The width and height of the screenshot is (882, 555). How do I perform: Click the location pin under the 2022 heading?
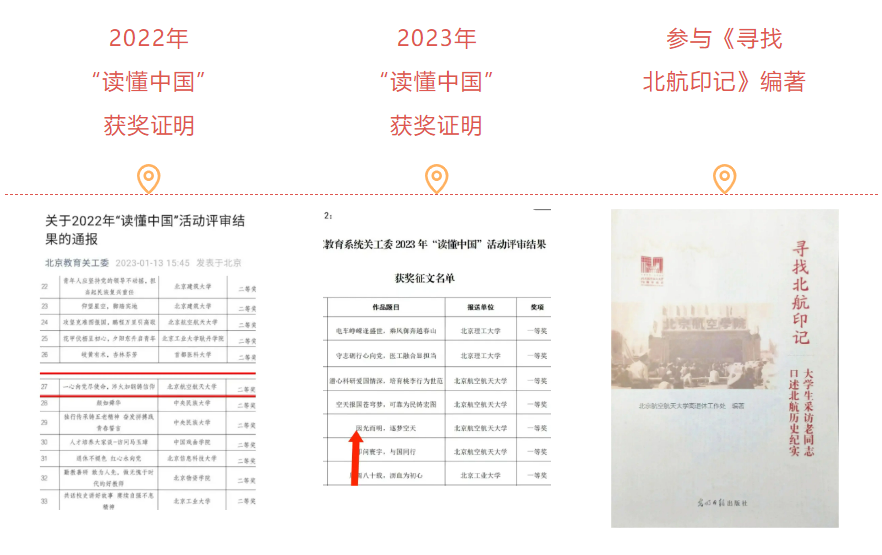click(148, 179)
